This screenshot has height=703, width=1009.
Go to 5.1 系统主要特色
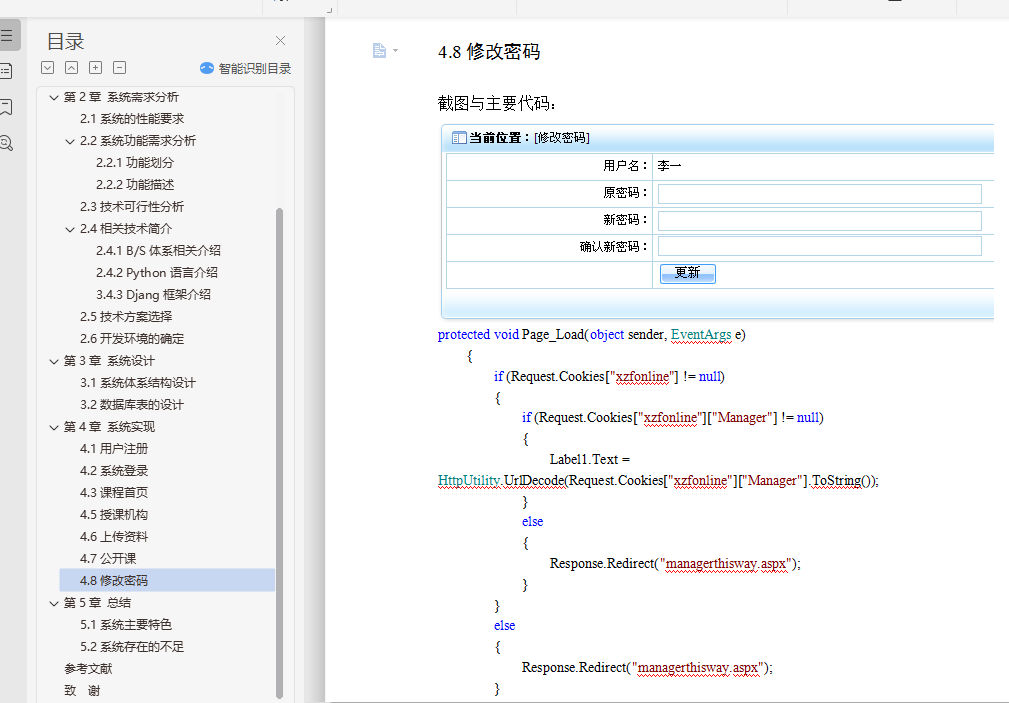(126, 624)
